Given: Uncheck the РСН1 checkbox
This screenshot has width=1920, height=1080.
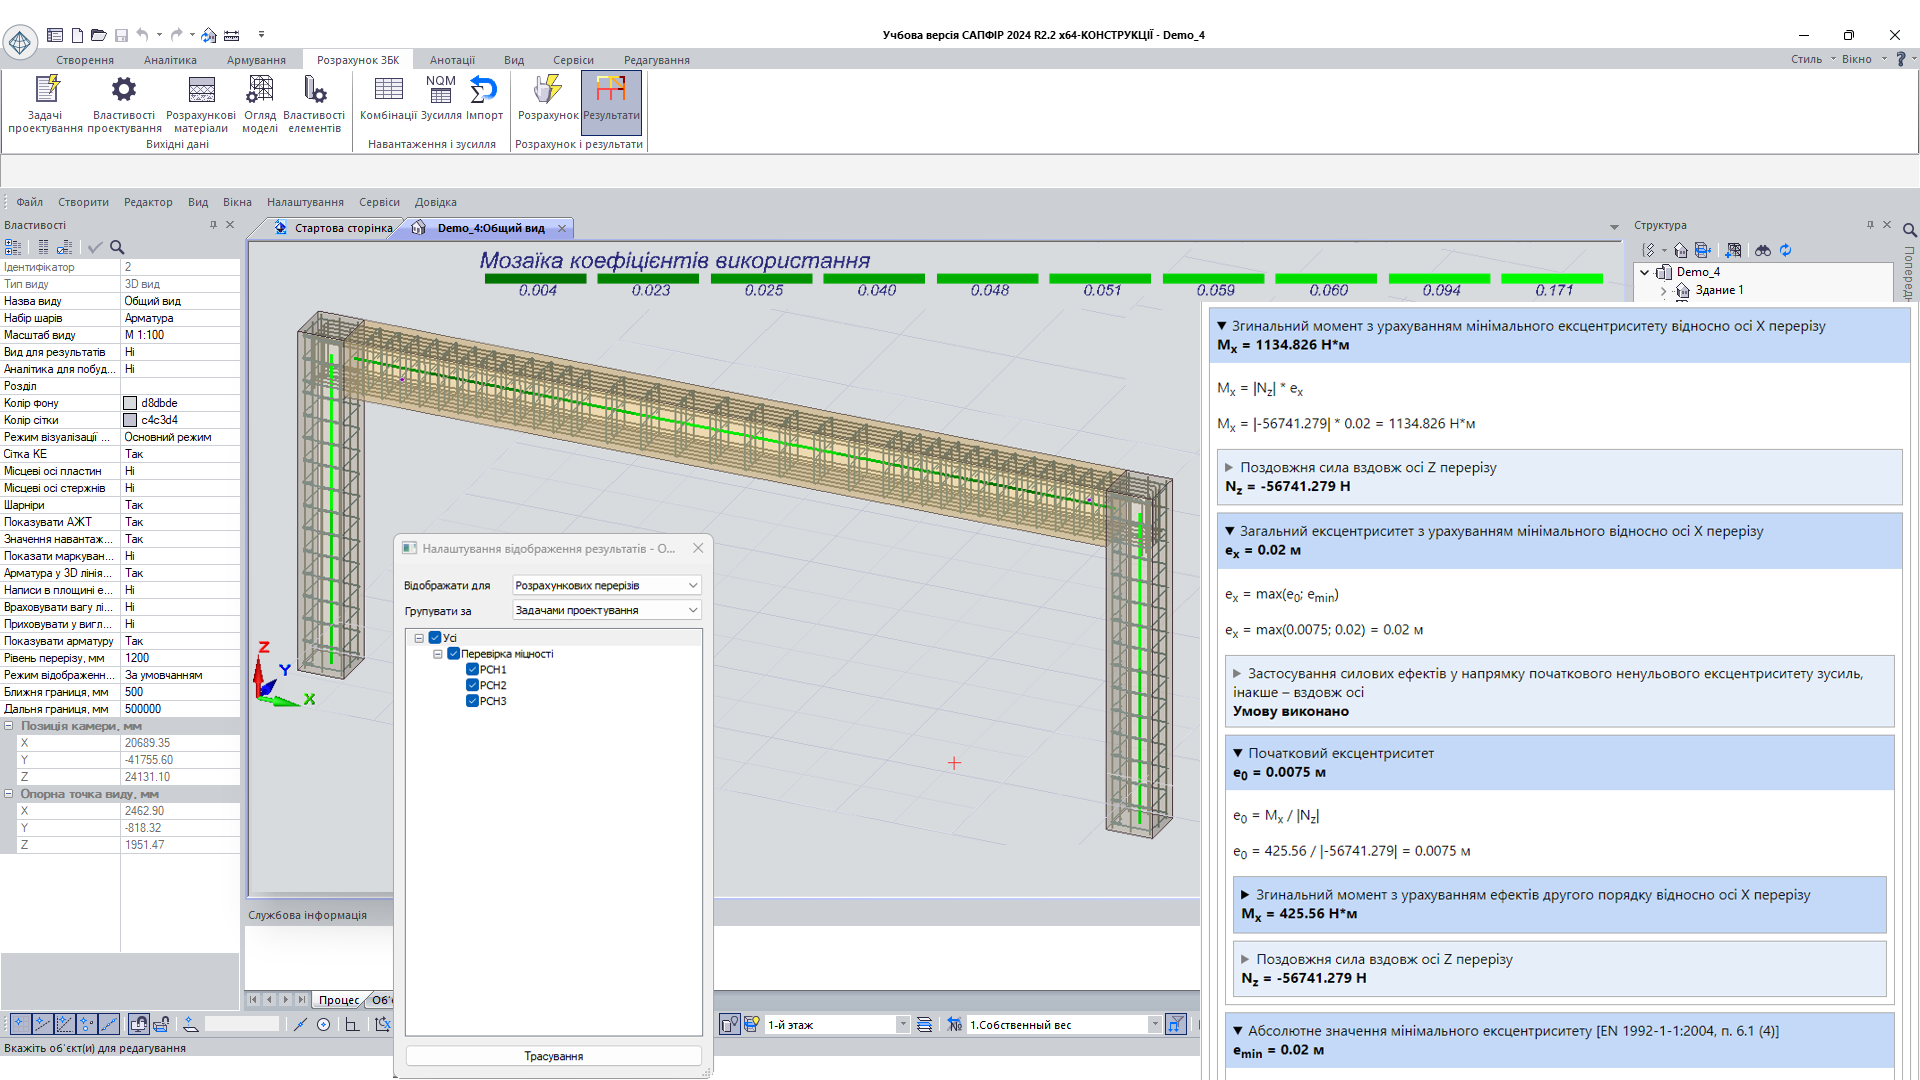Looking at the screenshot, I should click(472, 670).
